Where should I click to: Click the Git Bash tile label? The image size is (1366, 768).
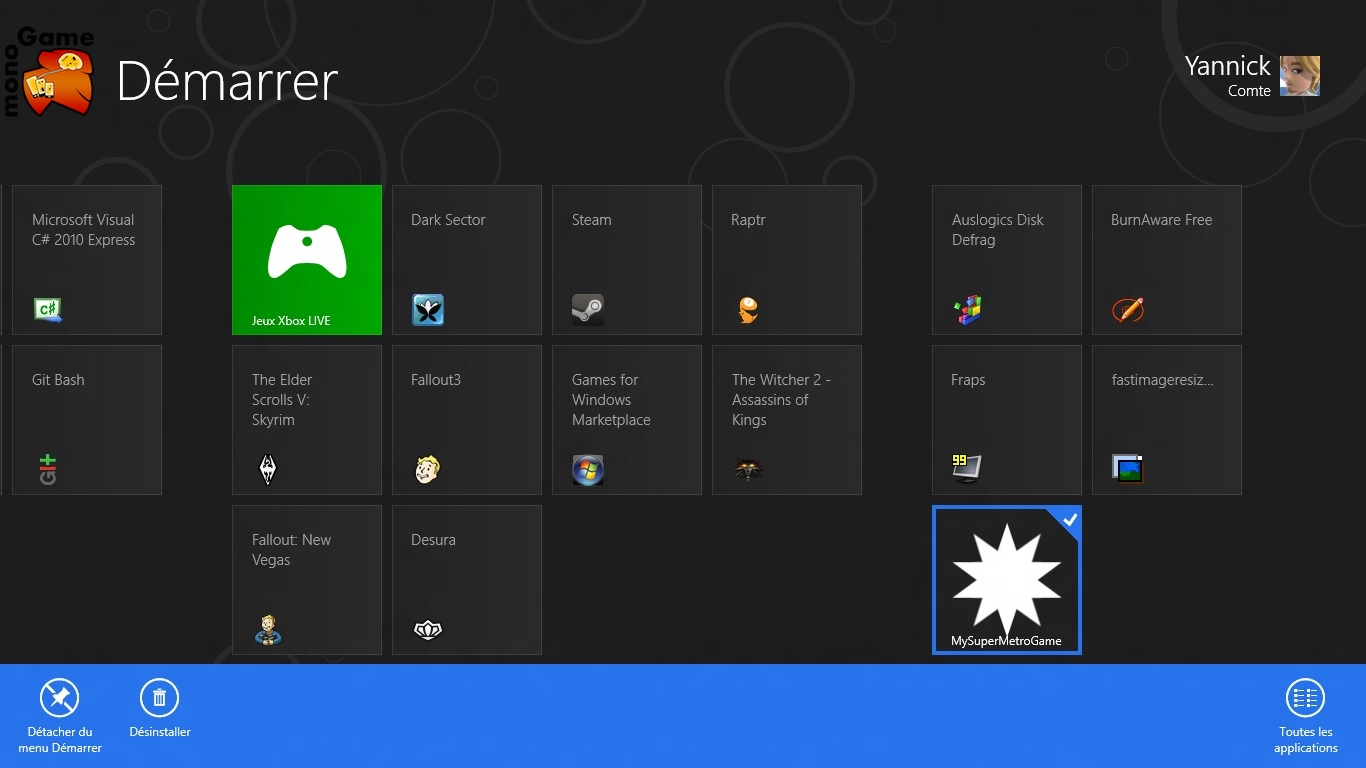click(58, 380)
